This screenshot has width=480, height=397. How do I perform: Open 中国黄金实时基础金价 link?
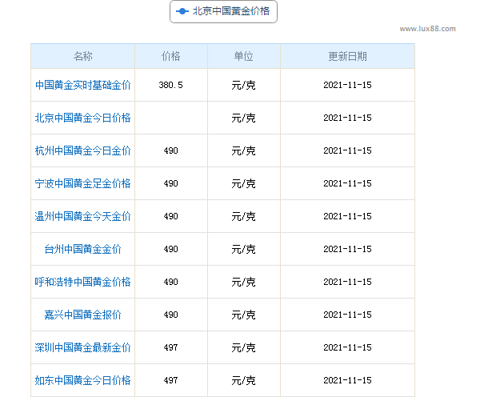83,85
